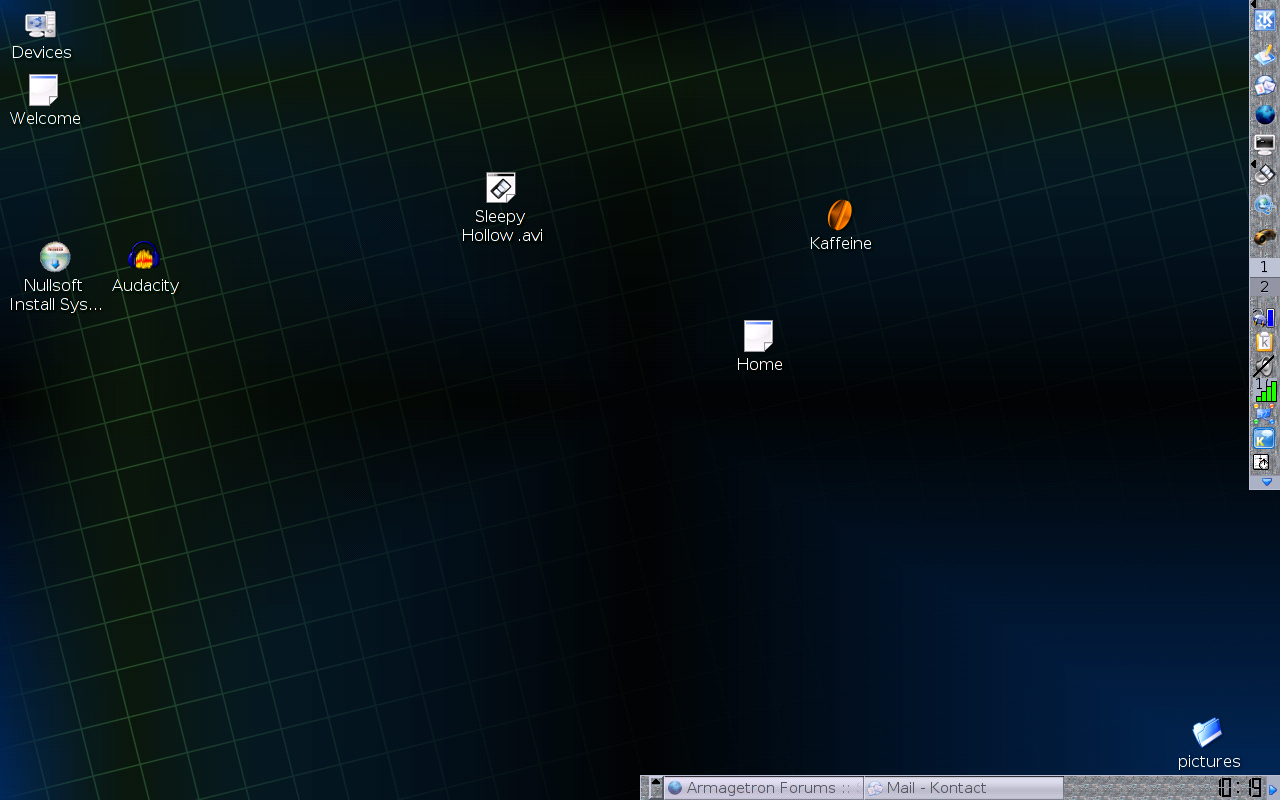Open the taskbar window list arrow
The image size is (1280, 800).
(x=656, y=788)
